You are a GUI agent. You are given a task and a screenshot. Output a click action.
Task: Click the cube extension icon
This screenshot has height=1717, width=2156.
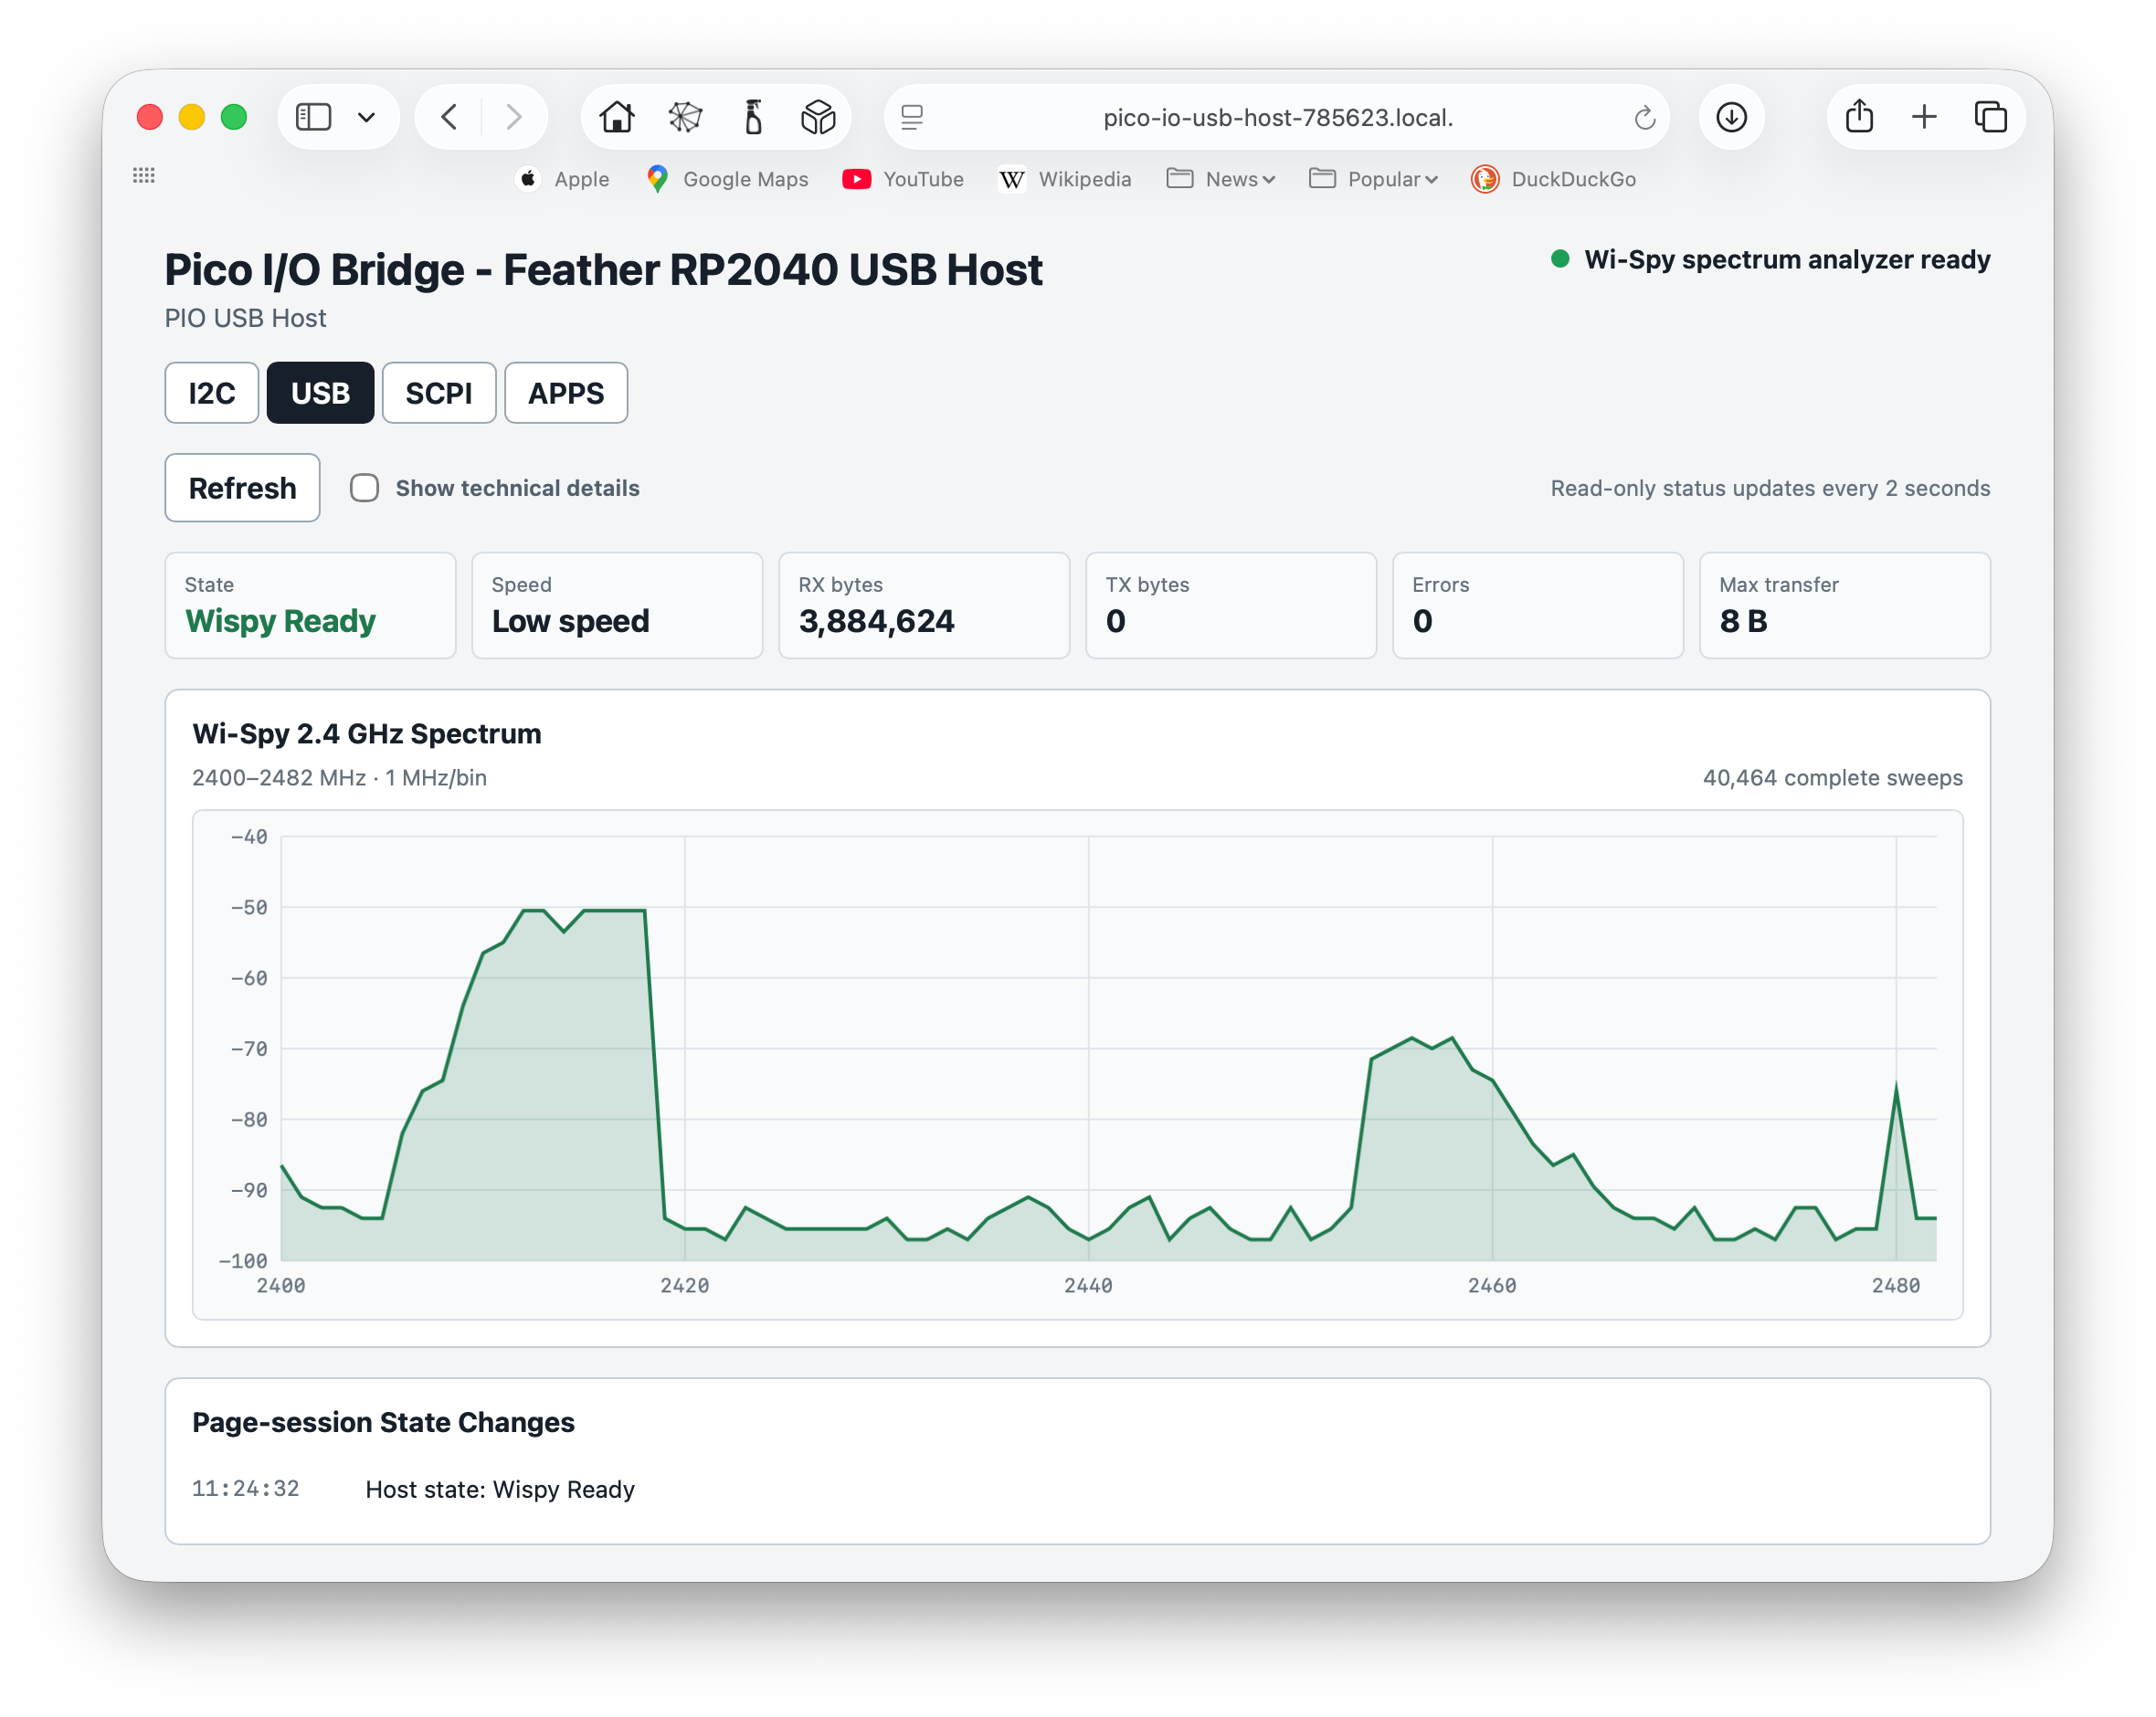pyautogui.click(x=818, y=117)
